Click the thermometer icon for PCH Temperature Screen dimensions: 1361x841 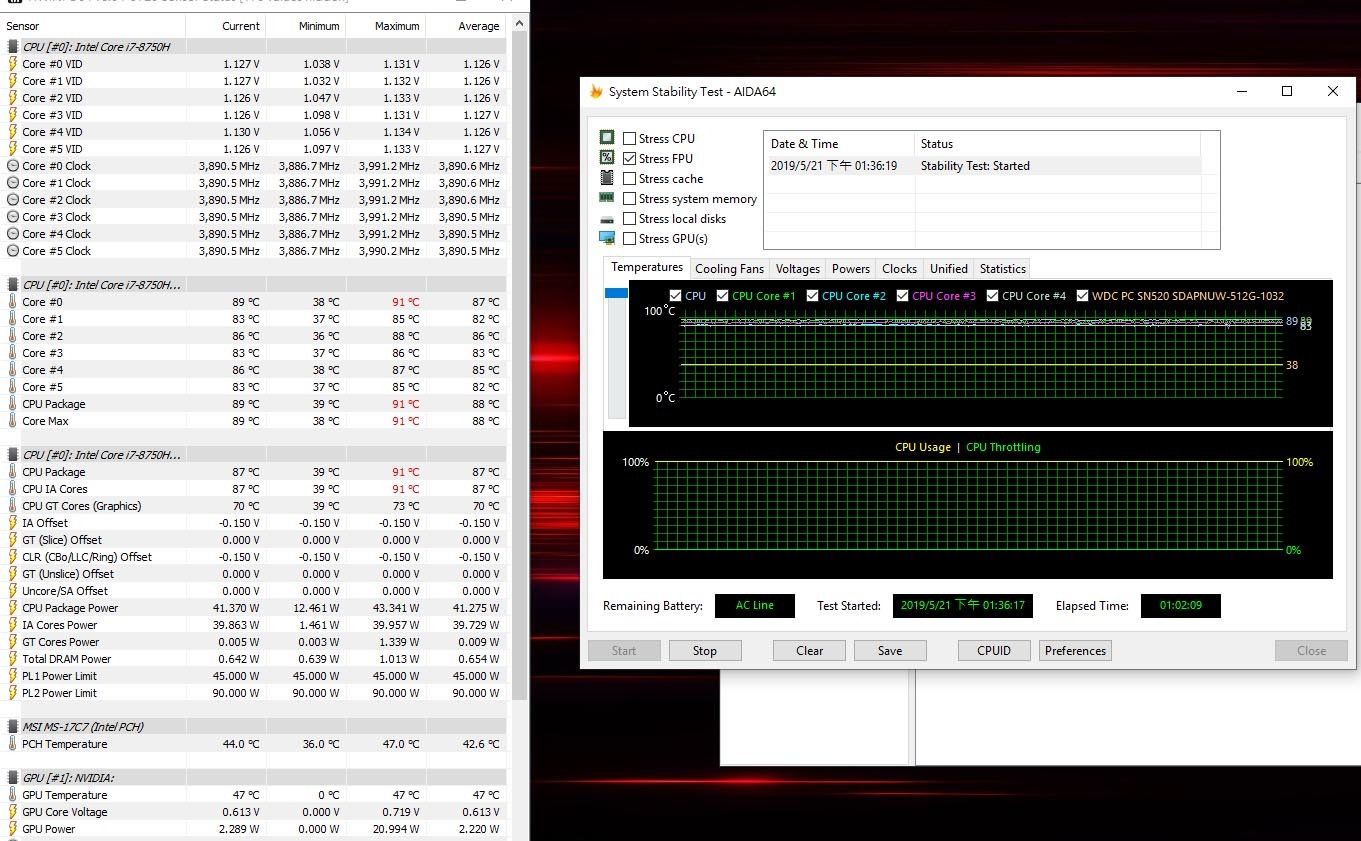coord(13,744)
